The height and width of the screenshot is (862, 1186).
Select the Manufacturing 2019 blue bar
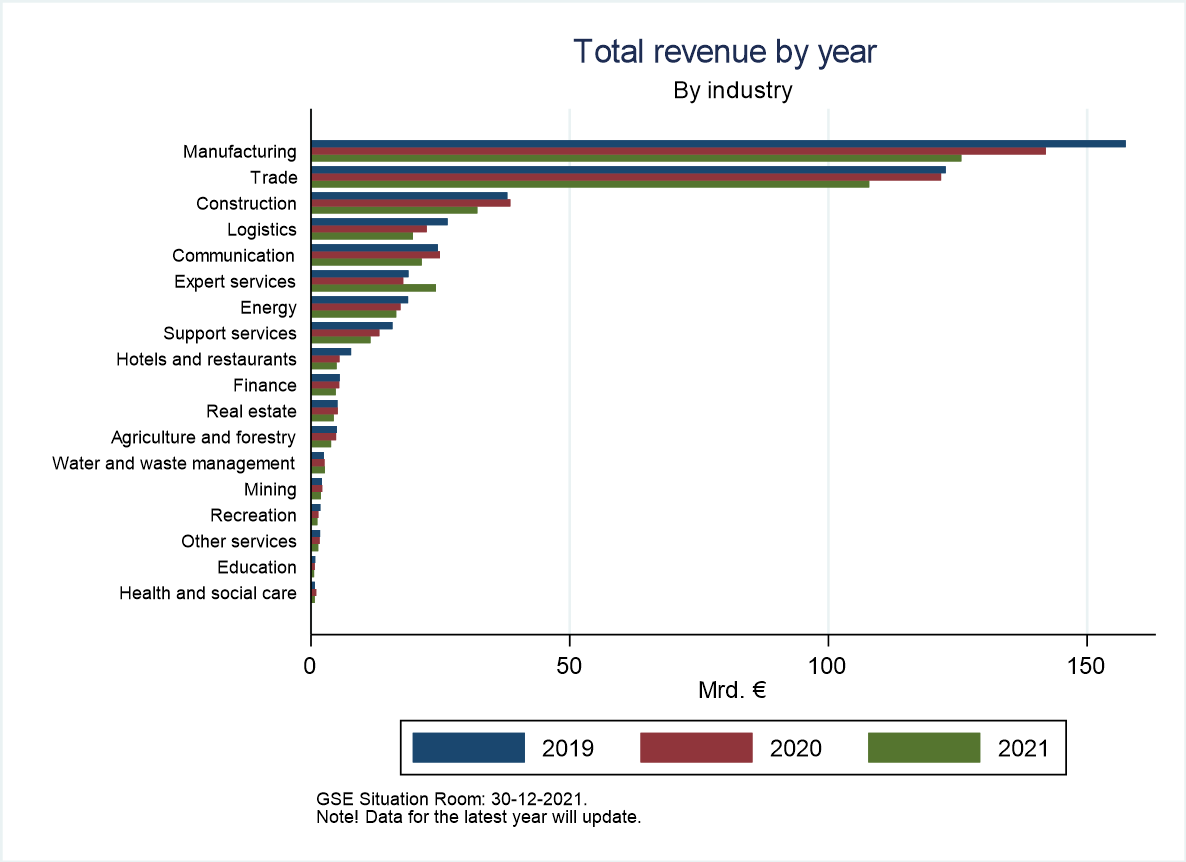point(718,144)
